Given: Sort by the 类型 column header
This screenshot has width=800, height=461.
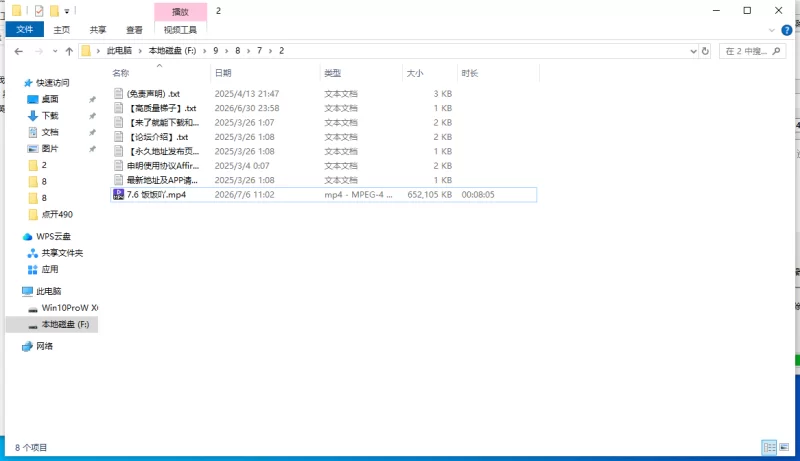Looking at the screenshot, I should 333,73.
